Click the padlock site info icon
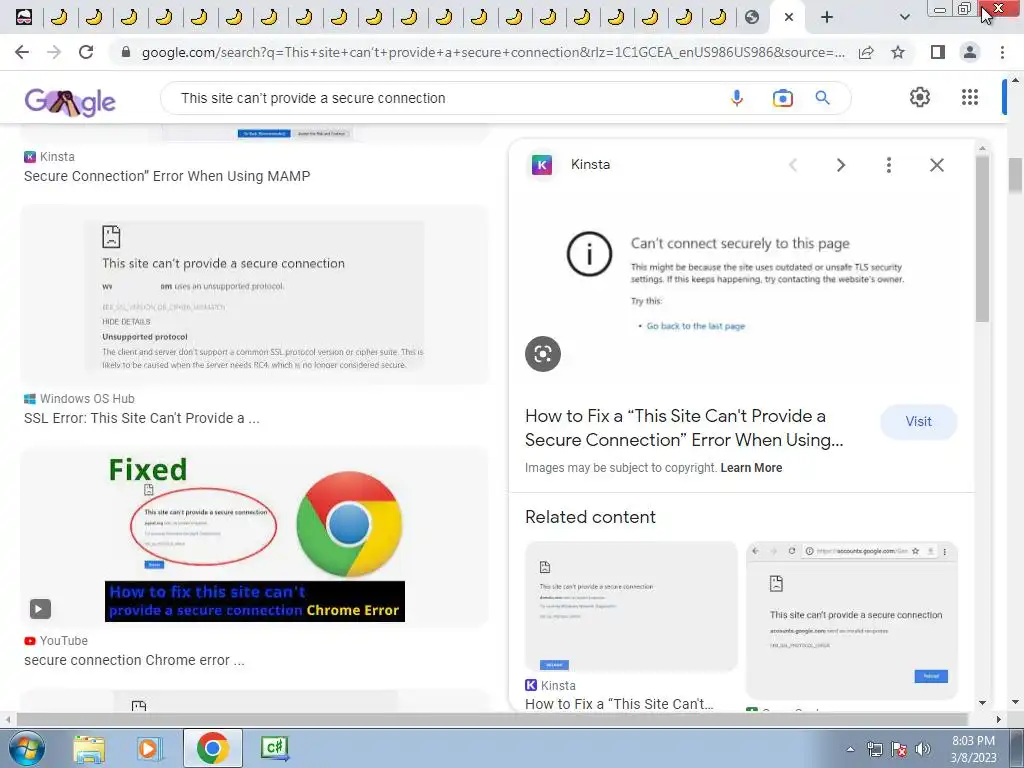 [126, 52]
